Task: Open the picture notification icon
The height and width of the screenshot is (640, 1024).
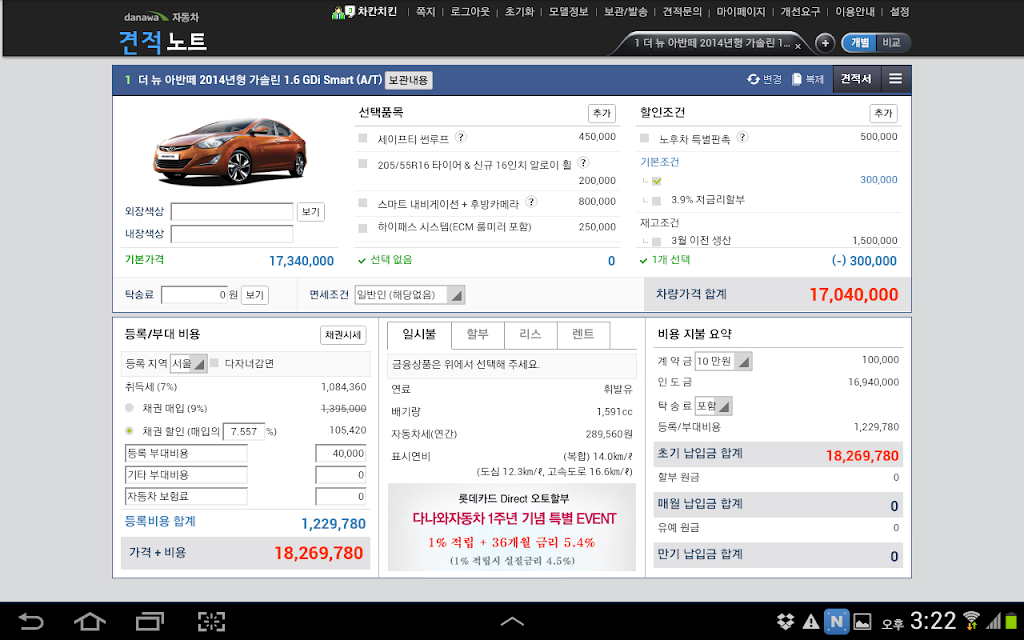Action: (862, 621)
